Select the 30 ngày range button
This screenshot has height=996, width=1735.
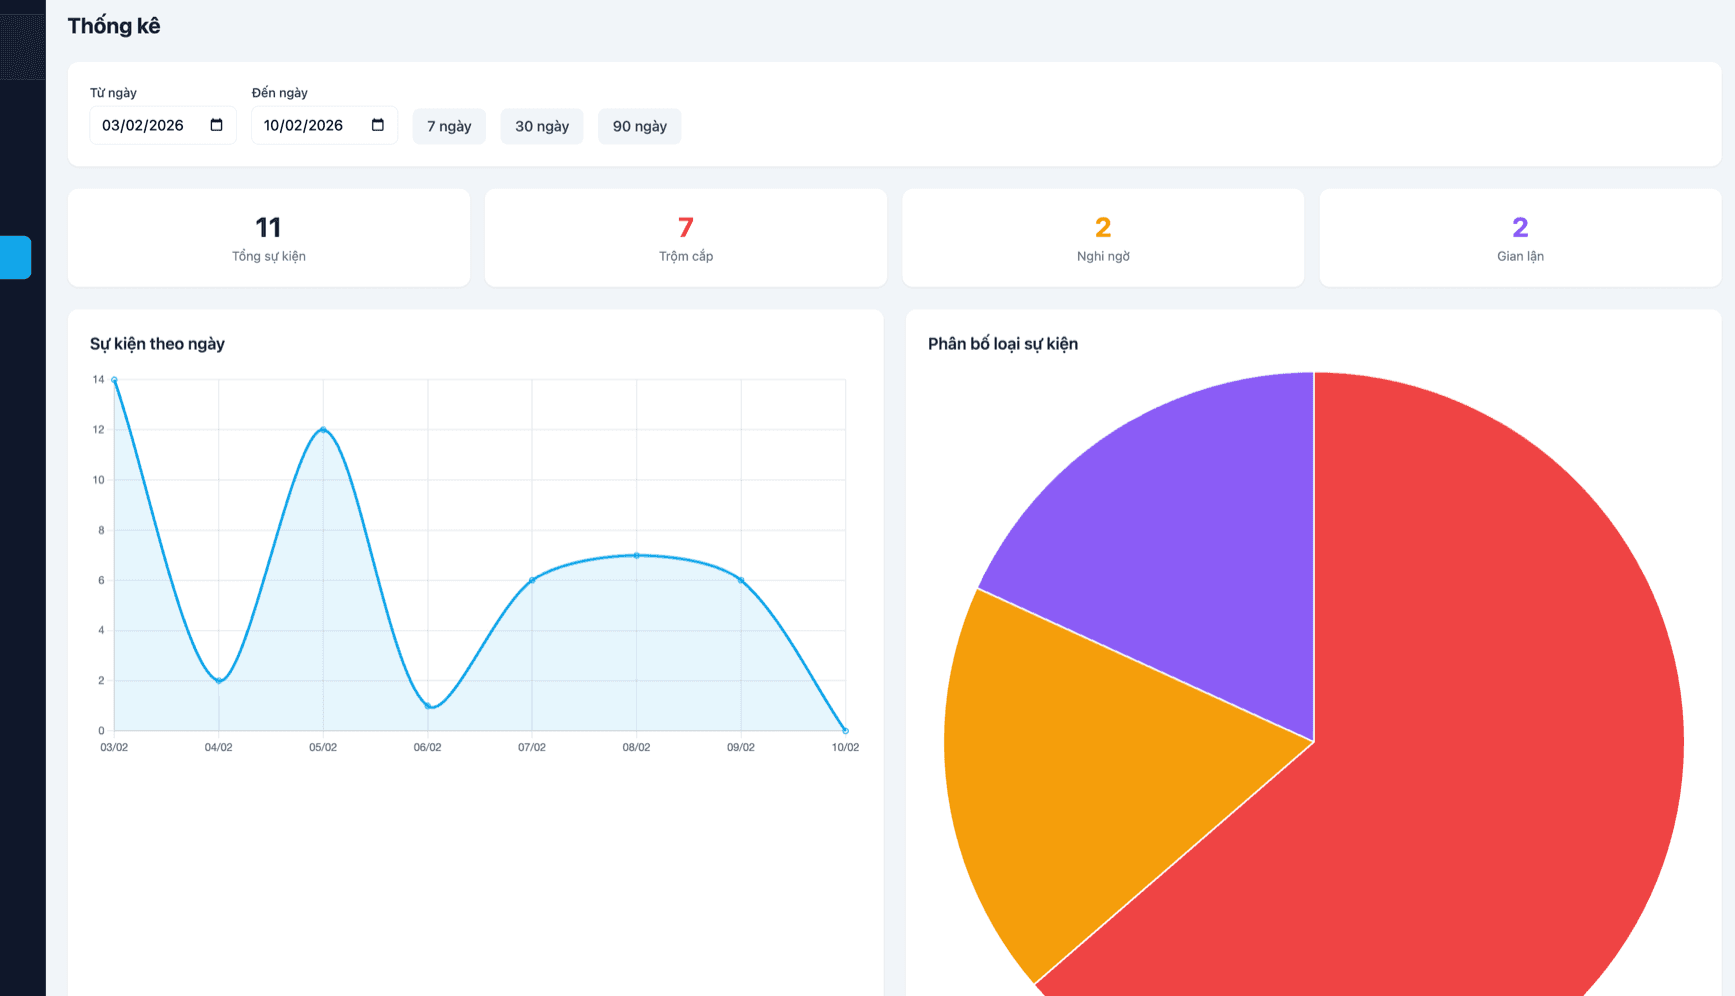point(541,126)
